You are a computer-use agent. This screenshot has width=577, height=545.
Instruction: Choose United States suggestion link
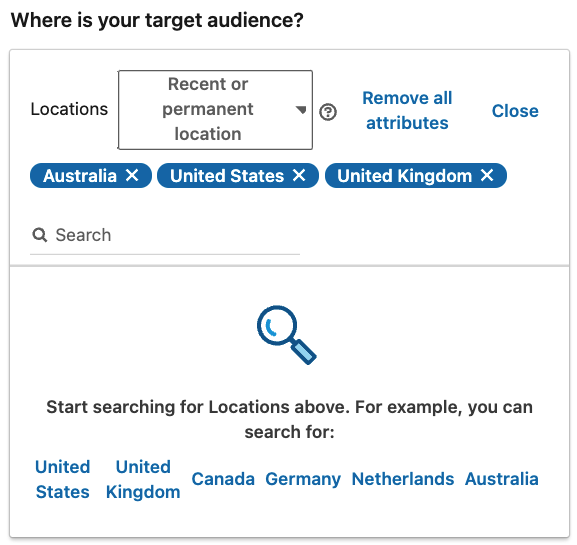[x=63, y=479]
